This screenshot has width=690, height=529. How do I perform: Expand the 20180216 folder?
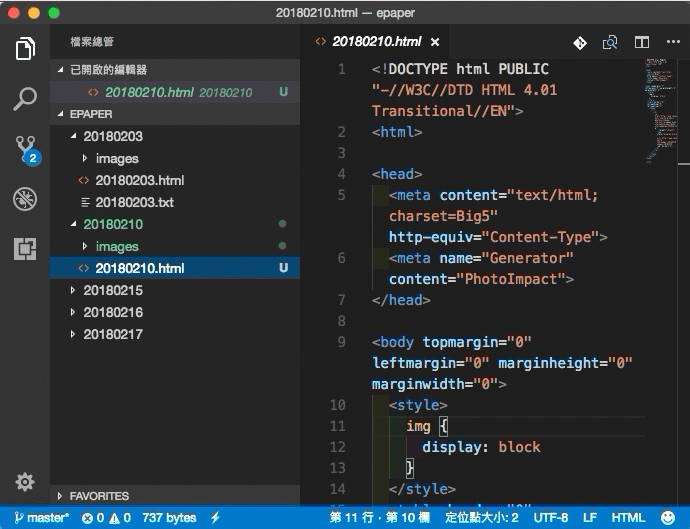[x=175, y=312]
